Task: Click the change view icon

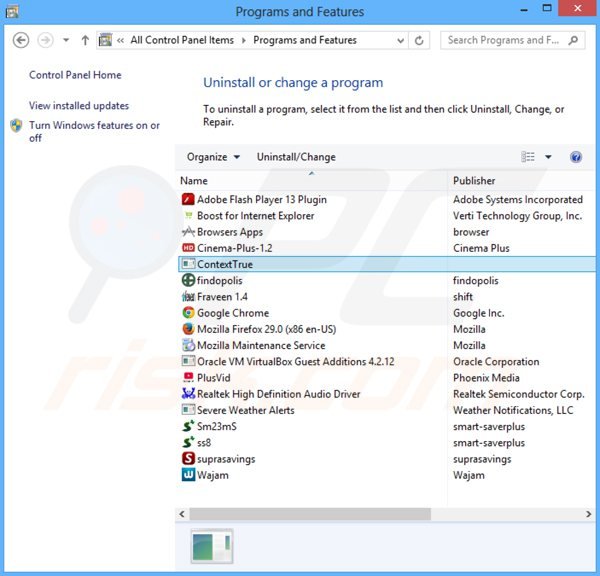Action: pos(528,157)
